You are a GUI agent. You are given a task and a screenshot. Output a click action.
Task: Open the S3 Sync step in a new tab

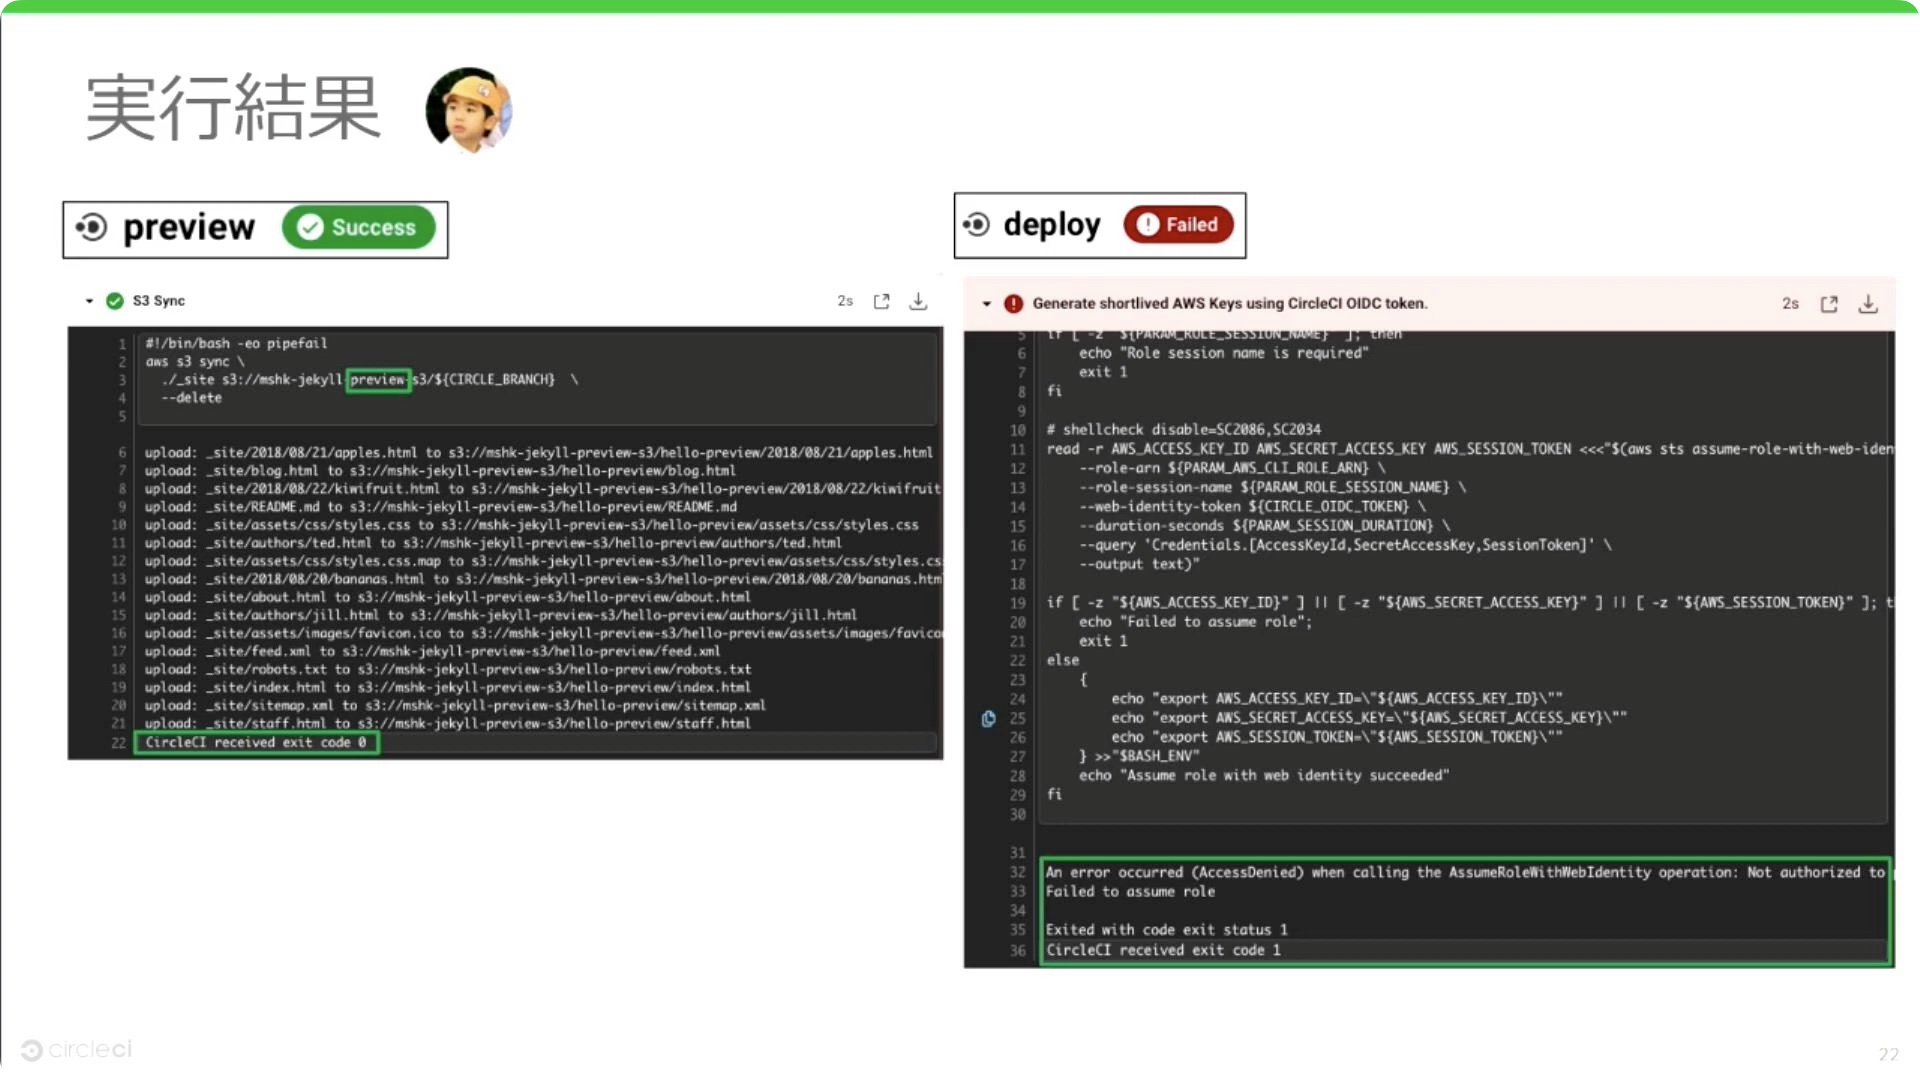click(x=881, y=300)
